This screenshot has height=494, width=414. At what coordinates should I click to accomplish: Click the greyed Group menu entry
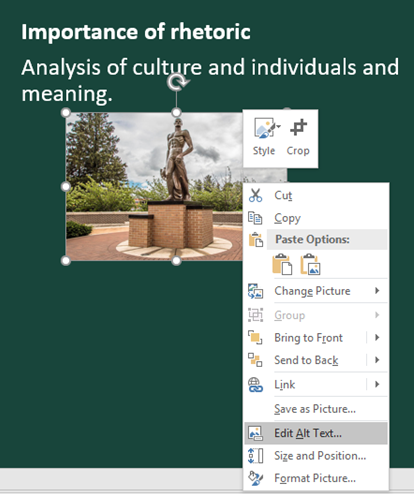point(316,315)
